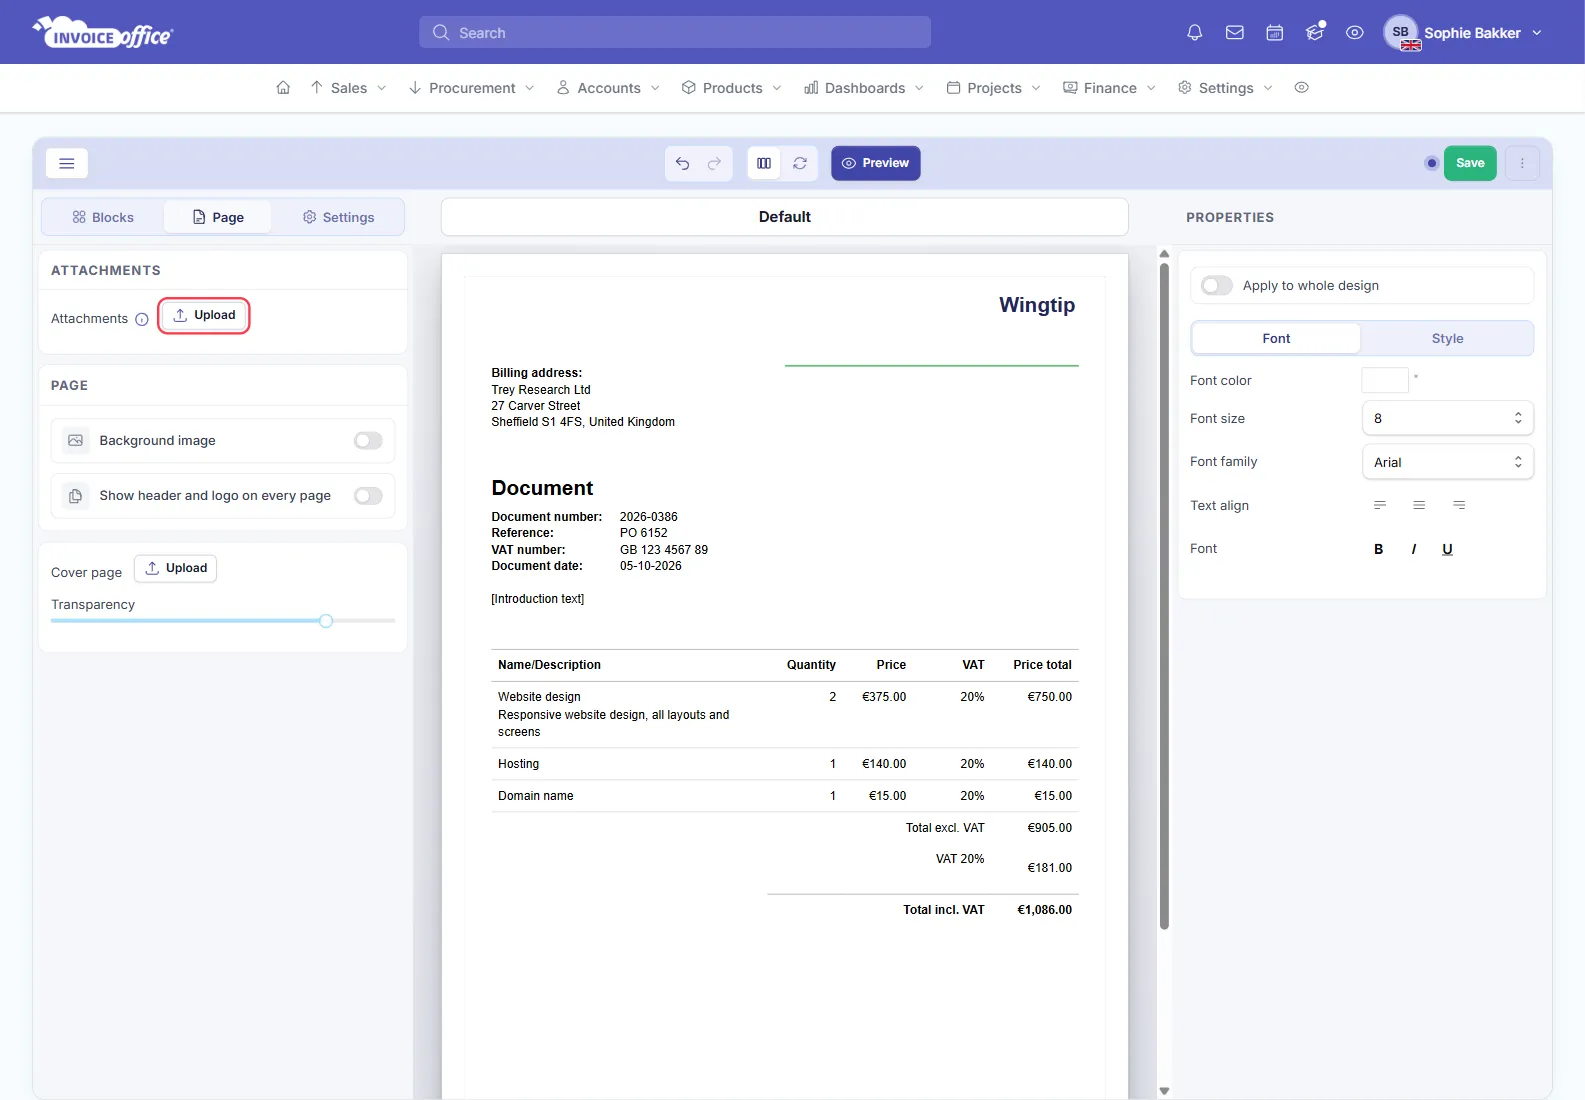Image resolution: width=1585 pixels, height=1100 pixels.
Task: Click the status indicator dot beside Save
Action: point(1431,163)
